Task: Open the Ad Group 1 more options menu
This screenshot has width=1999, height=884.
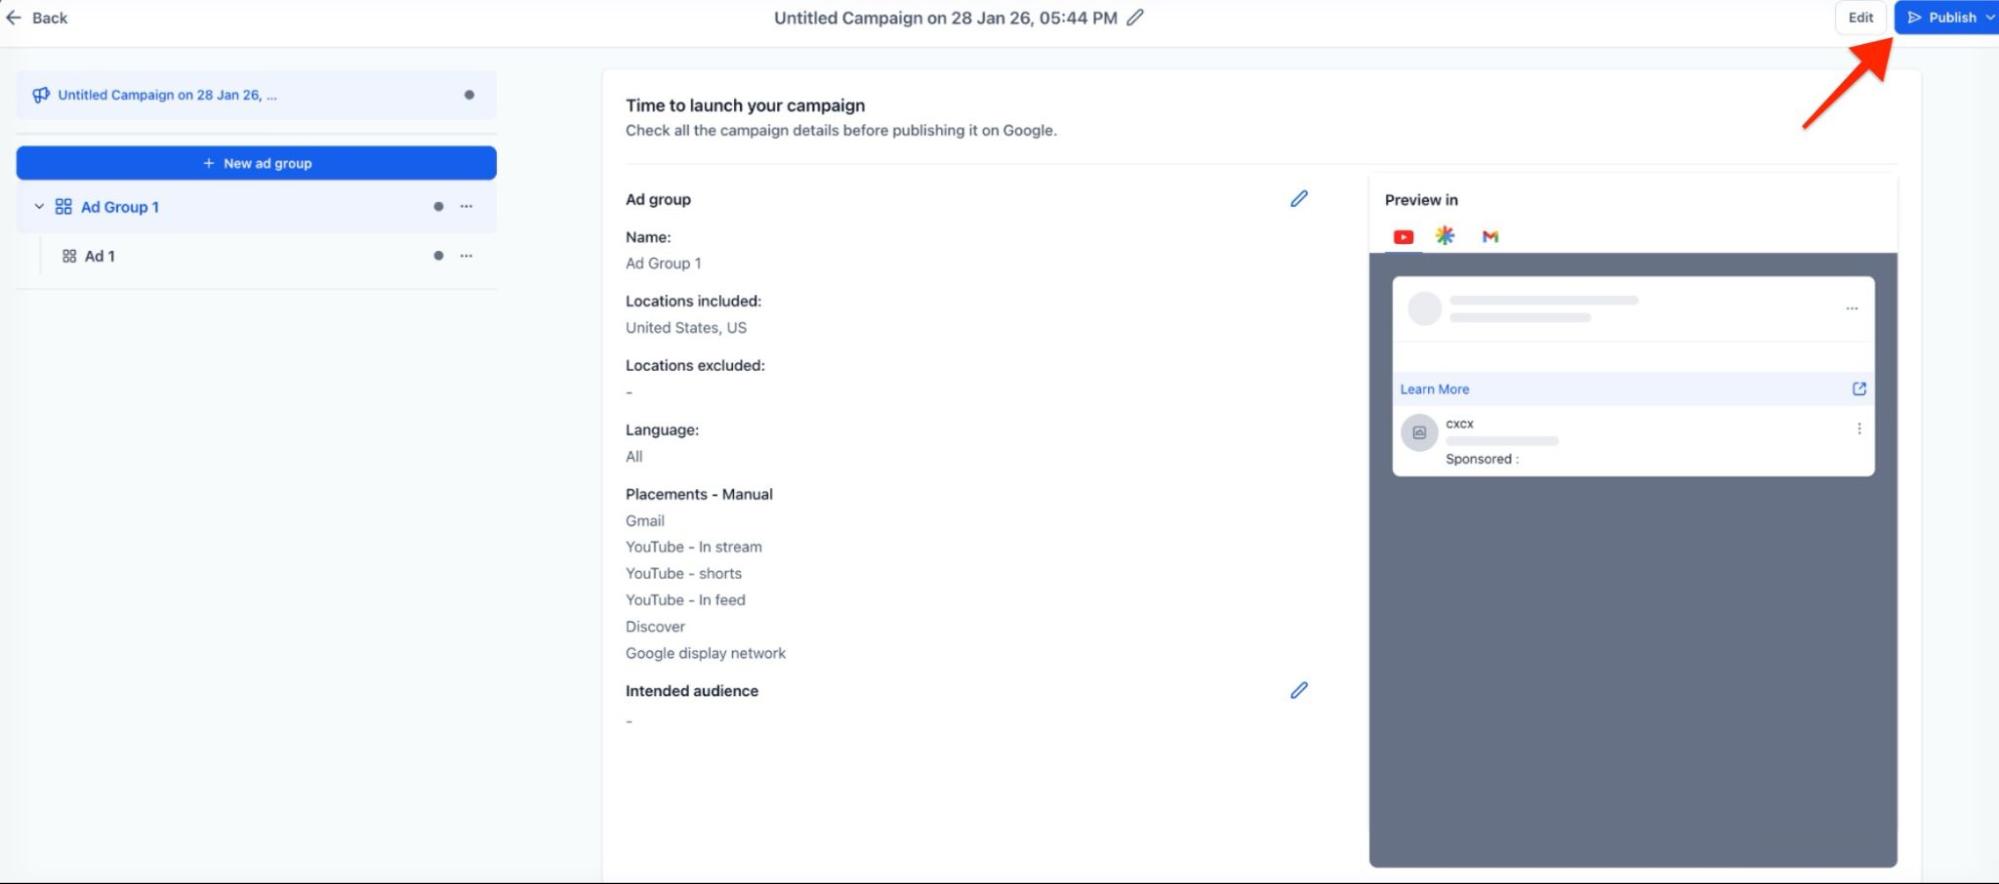Action: pos(466,207)
